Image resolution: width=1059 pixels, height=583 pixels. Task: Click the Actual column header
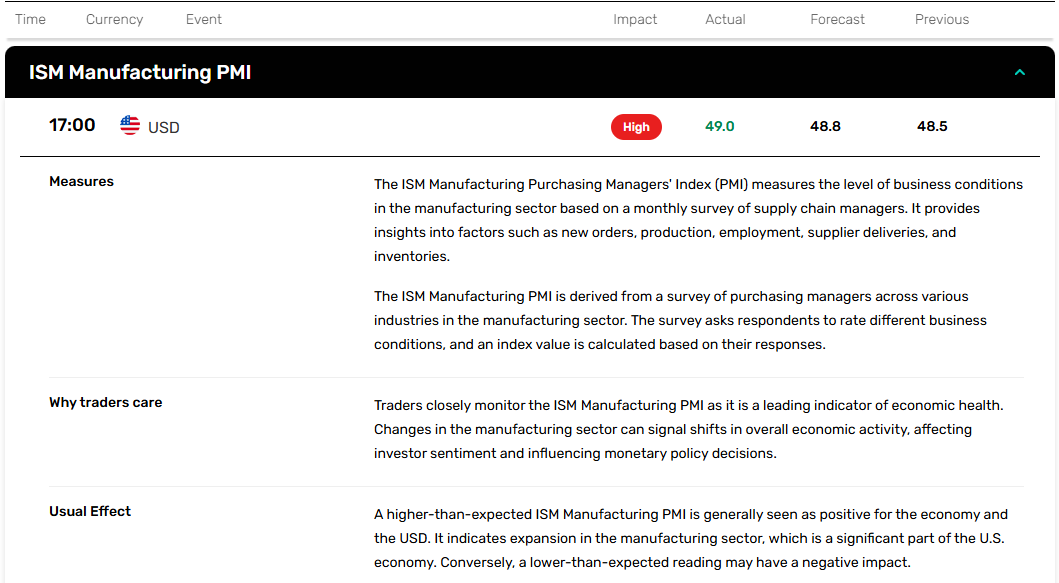(725, 20)
